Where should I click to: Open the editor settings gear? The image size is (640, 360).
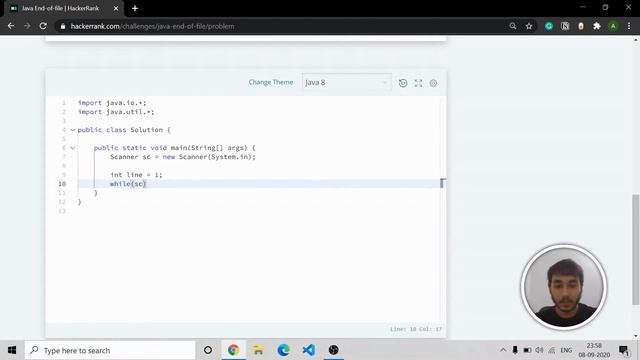(x=433, y=83)
